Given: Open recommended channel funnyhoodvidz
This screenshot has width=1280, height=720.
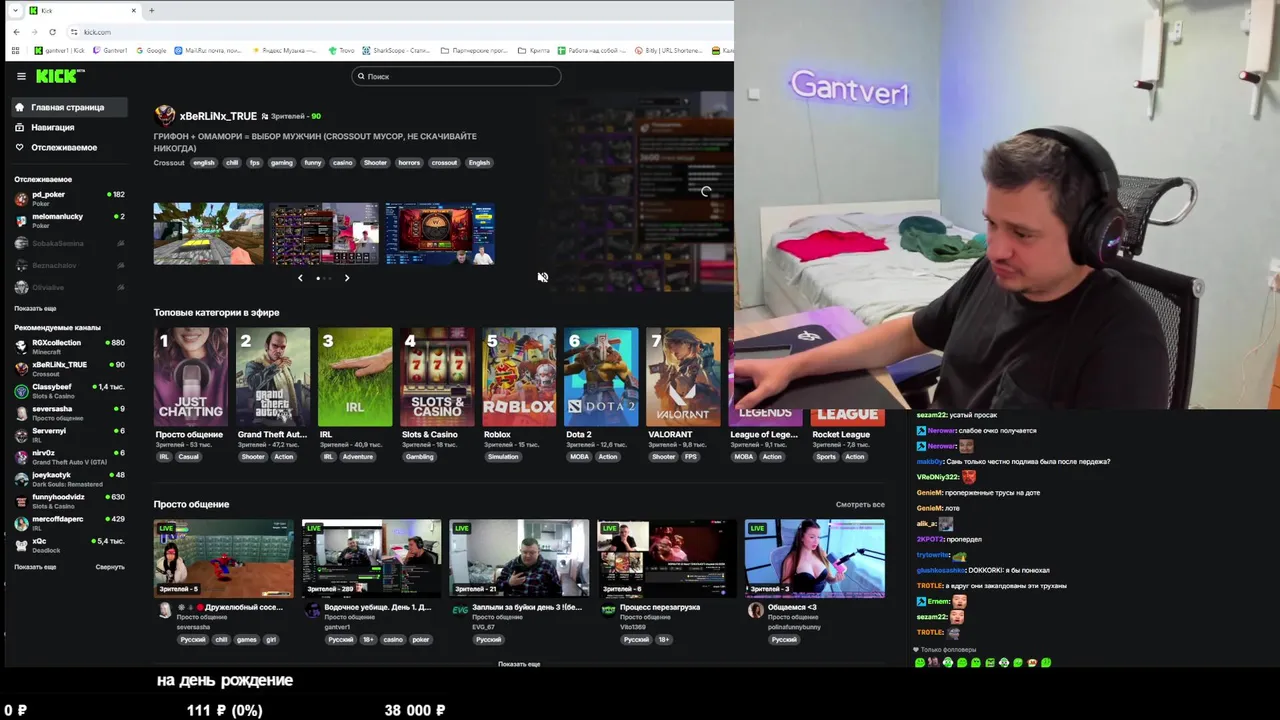Looking at the screenshot, I should coord(69,500).
